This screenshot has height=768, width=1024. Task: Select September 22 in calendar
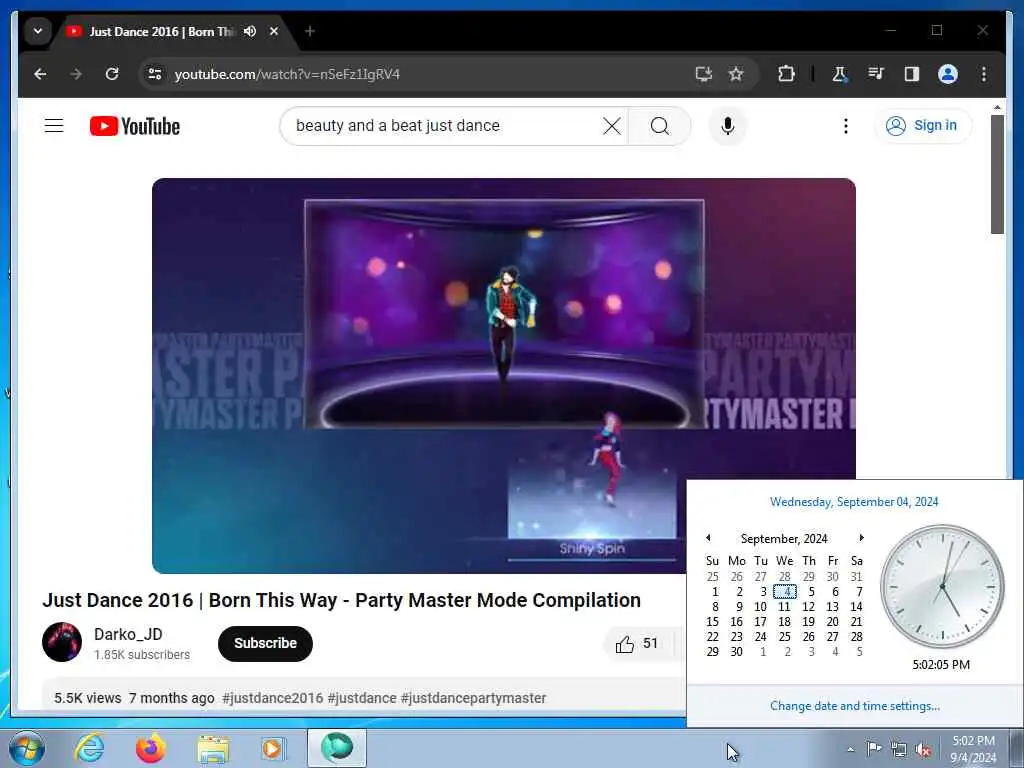(712, 637)
